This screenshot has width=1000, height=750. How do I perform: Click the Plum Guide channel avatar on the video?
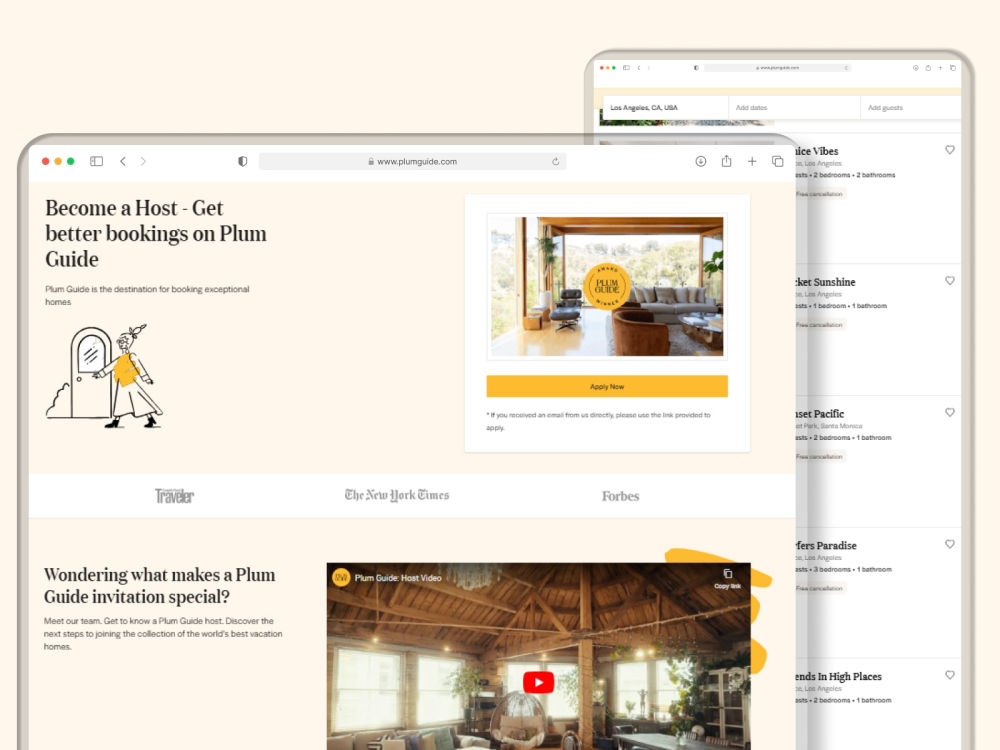[x=341, y=578]
